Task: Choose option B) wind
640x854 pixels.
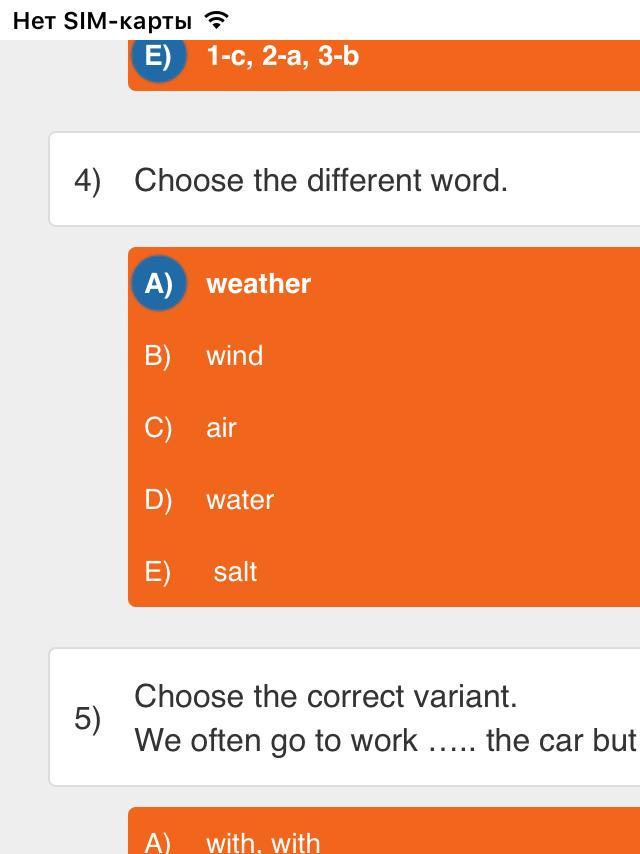Action: click(234, 356)
